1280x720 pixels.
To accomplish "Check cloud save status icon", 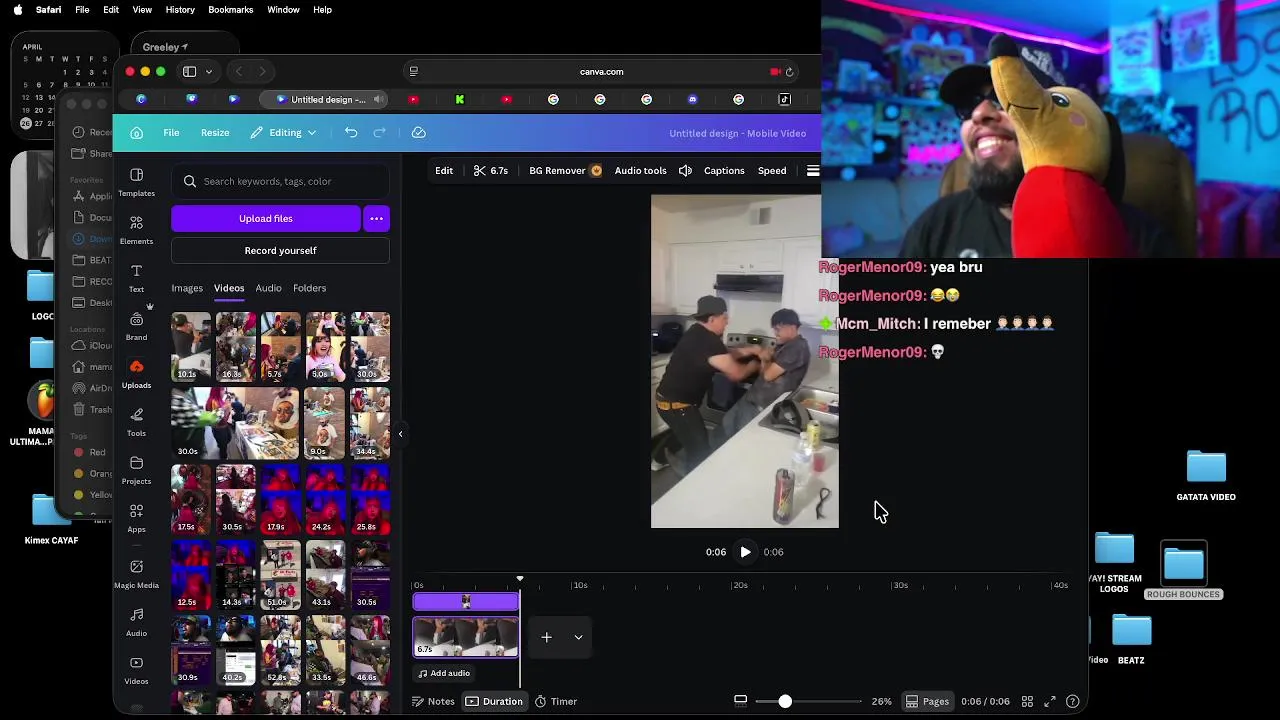I will pos(419,133).
